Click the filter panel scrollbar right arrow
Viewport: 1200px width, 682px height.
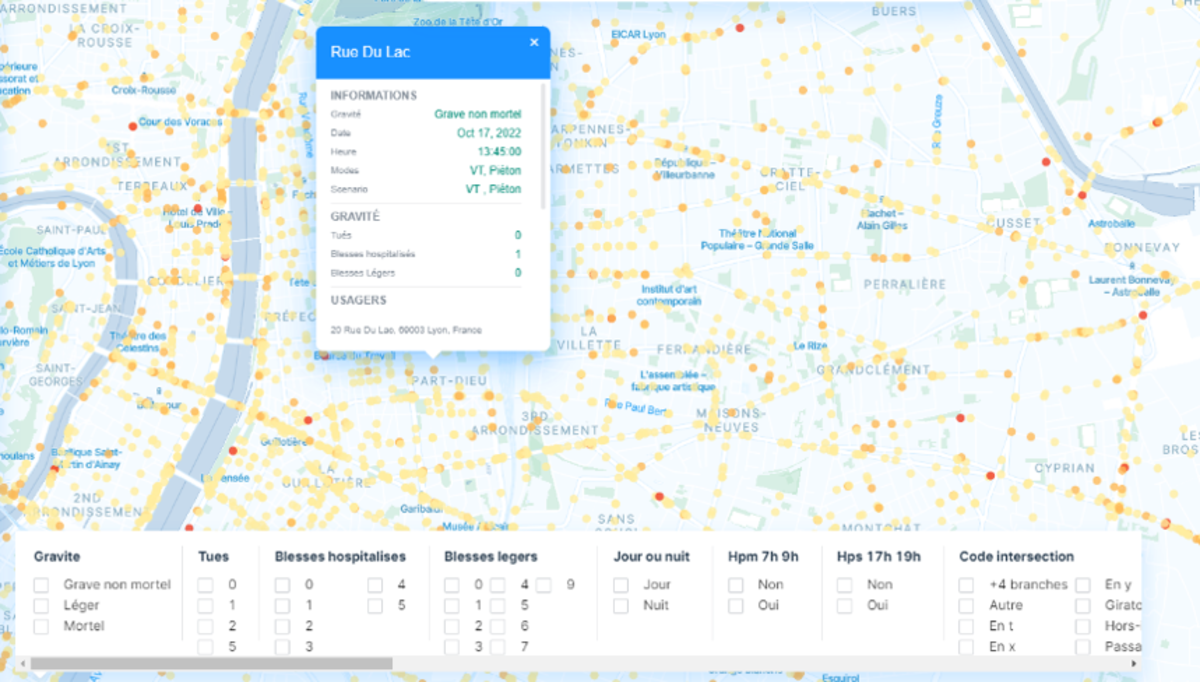pos(1133,663)
